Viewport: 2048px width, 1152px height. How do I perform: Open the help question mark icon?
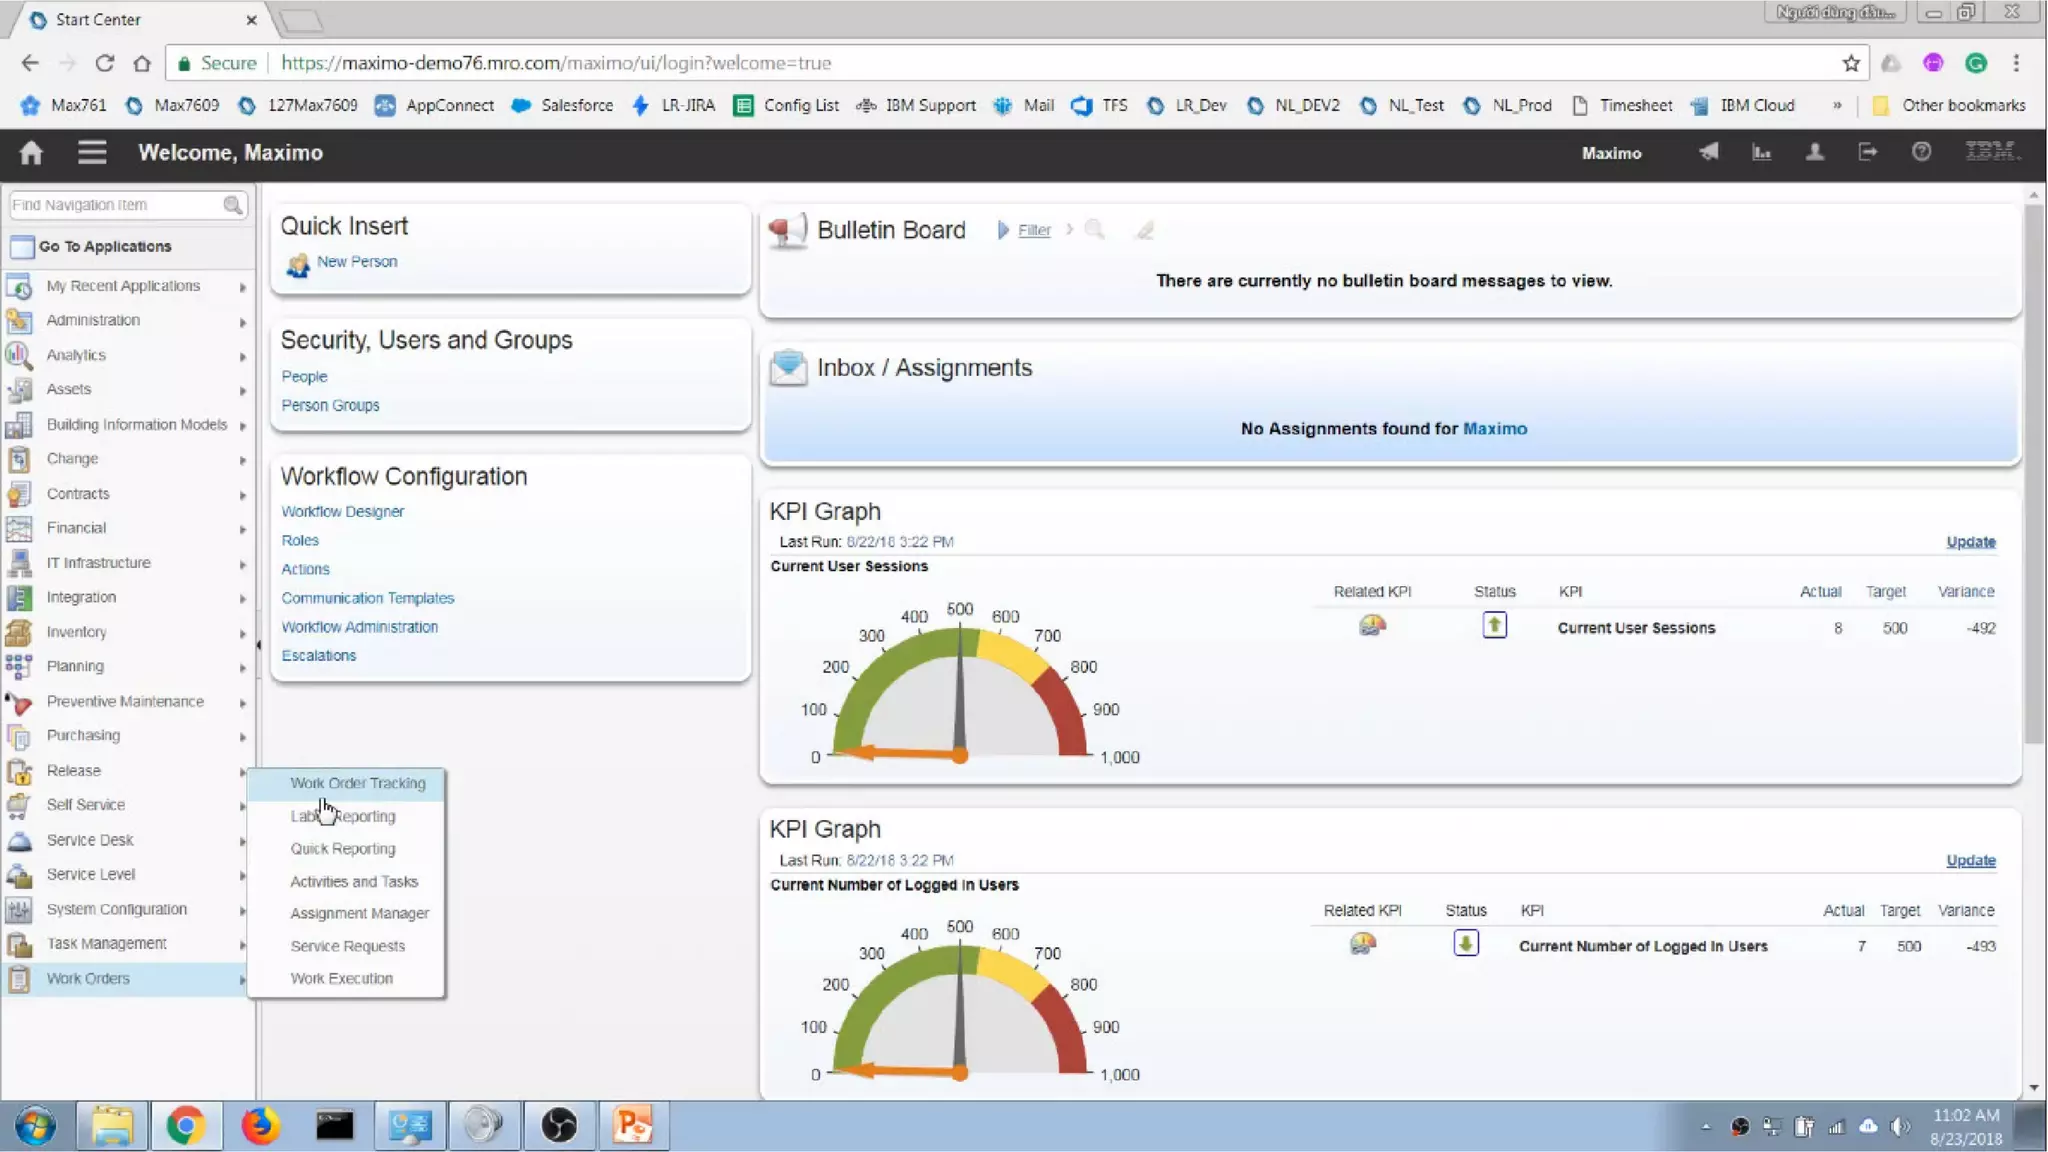pyautogui.click(x=1921, y=152)
